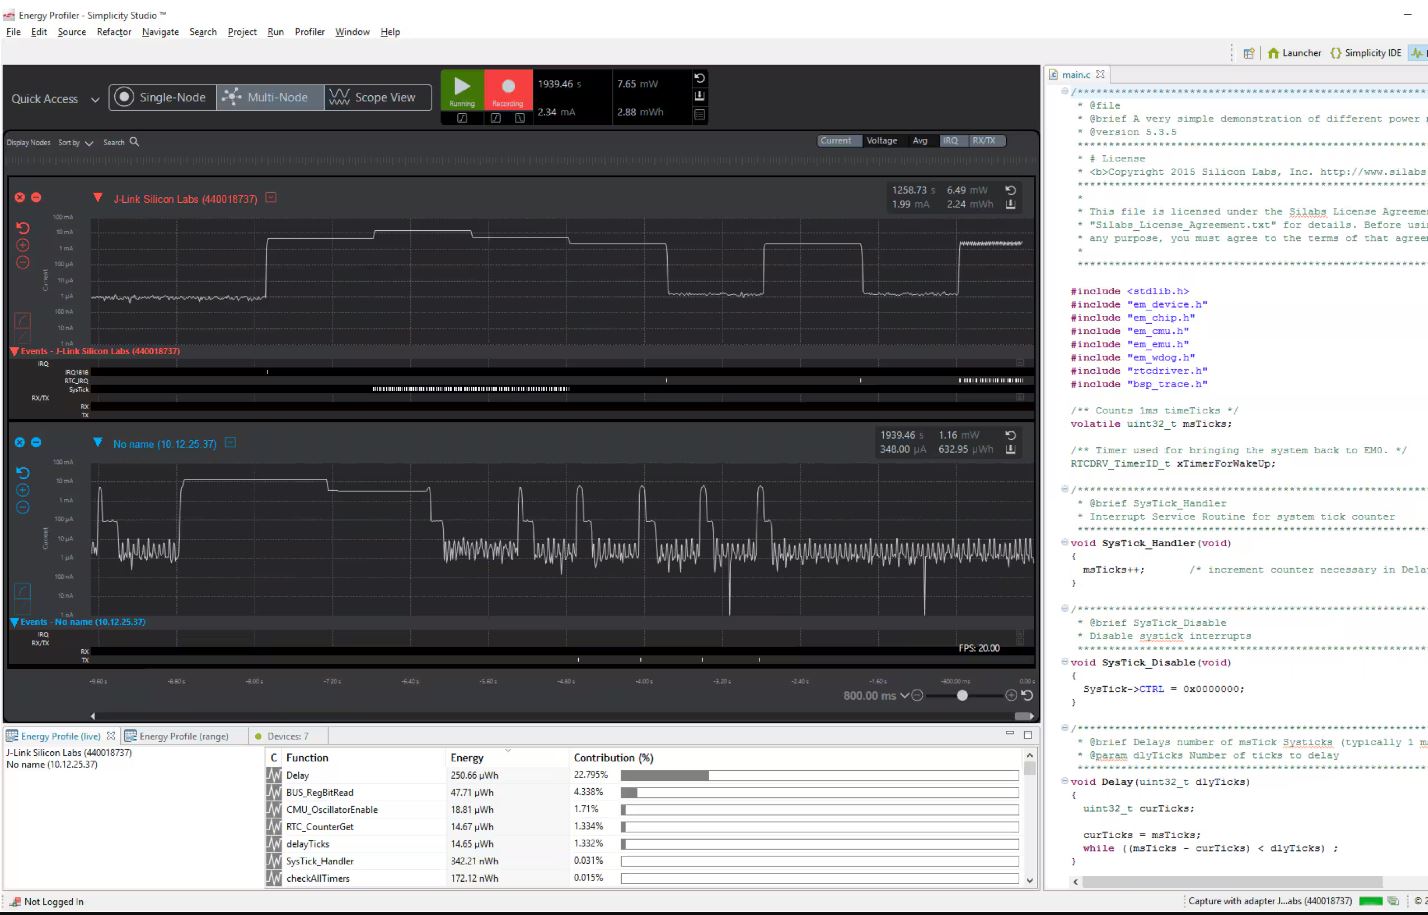Open the Simplicity IDE perspective
The height and width of the screenshot is (915, 1428).
click(1365, 53)
